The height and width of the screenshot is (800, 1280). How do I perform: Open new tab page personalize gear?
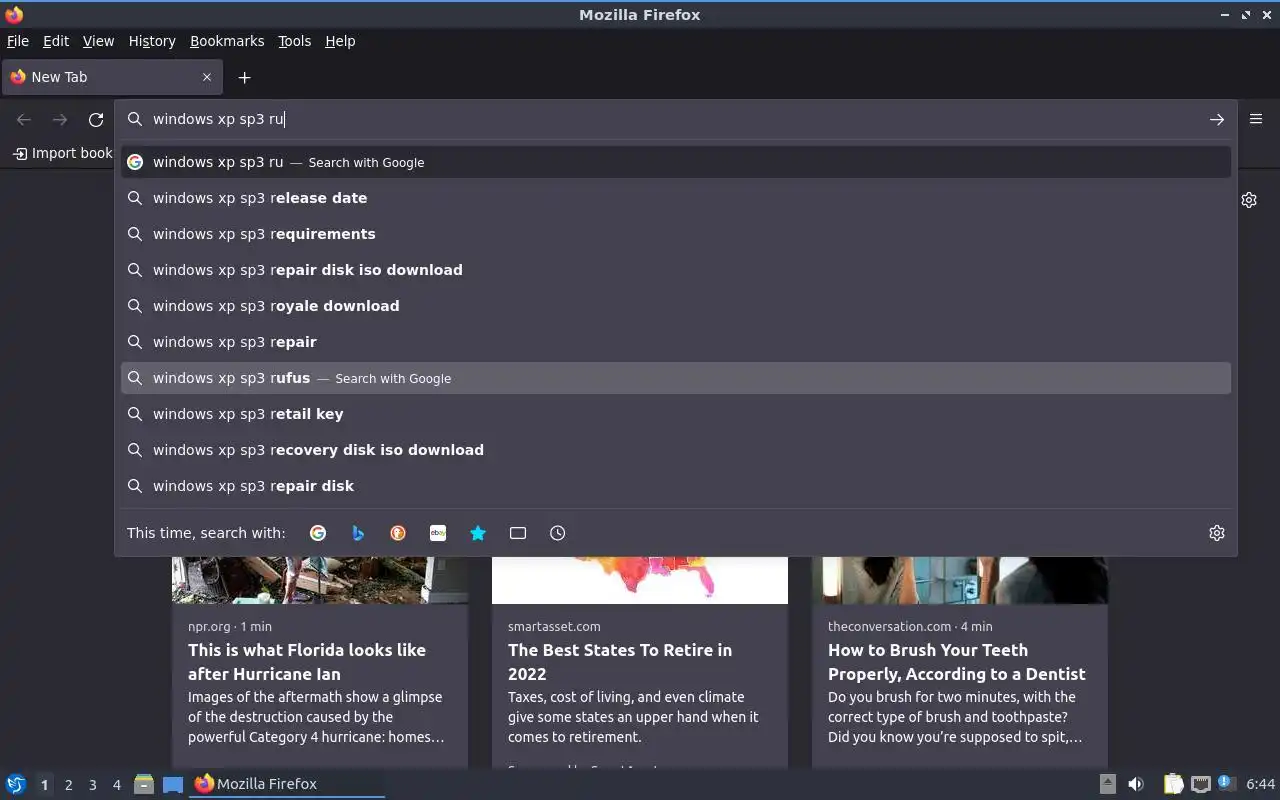(x=1249, y=200)
